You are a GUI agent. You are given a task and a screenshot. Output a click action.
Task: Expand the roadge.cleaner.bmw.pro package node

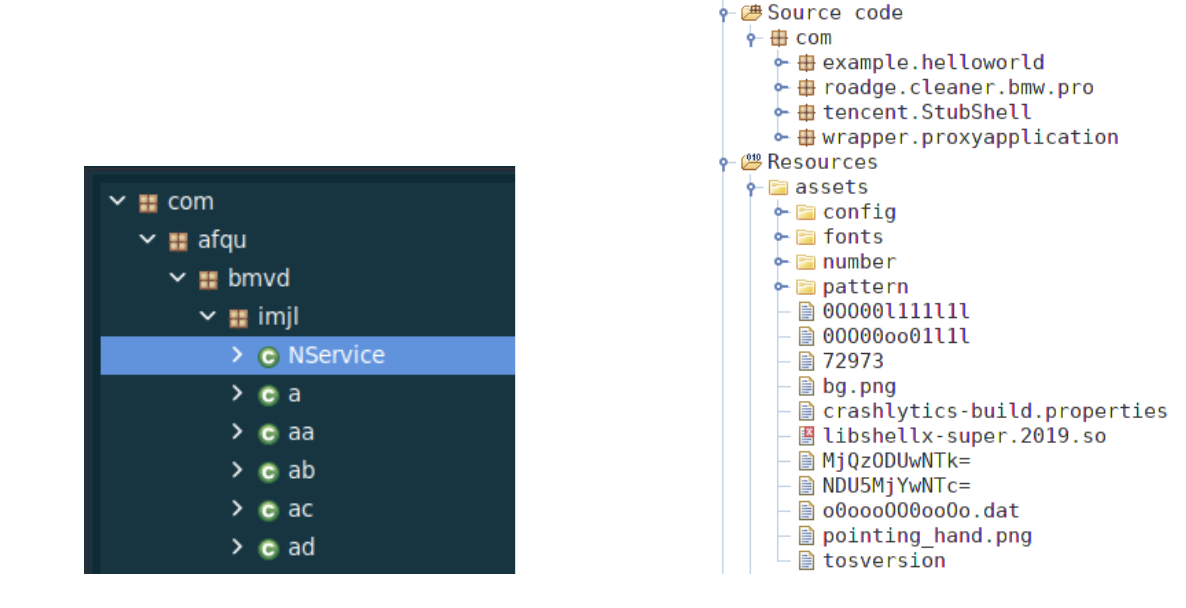[x=780, y=88]
